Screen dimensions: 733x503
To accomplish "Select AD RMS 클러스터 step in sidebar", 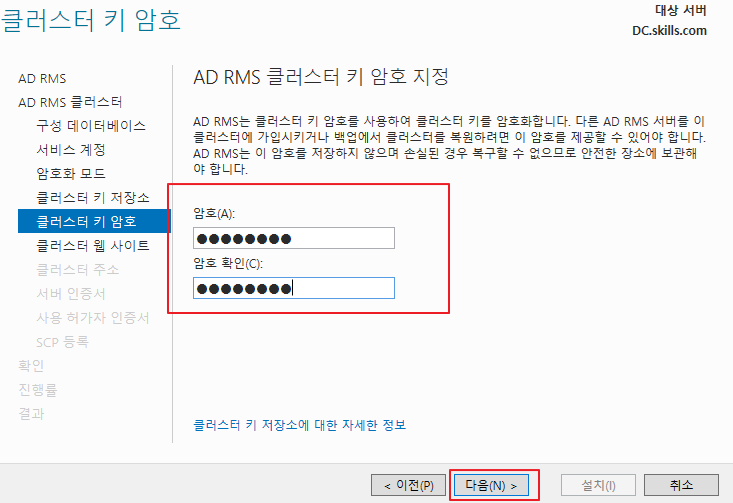I will 70,102.
